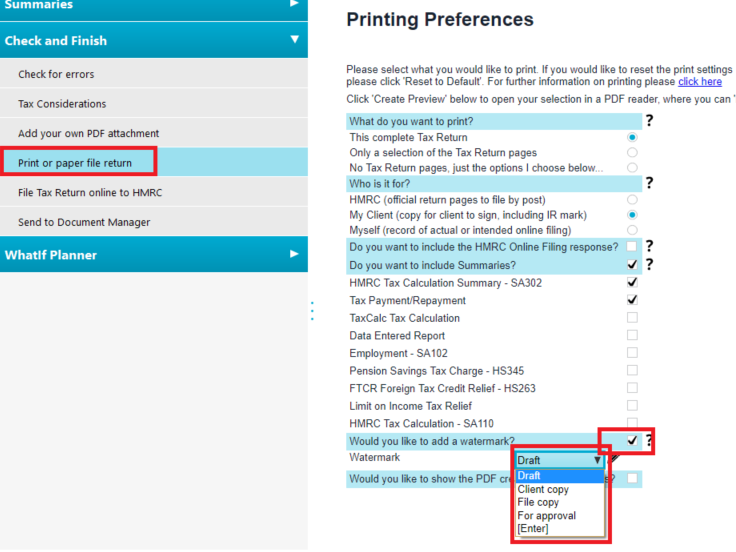
Task: Pick 'For approval' watermark option
Action: click(x=547, y=516)
